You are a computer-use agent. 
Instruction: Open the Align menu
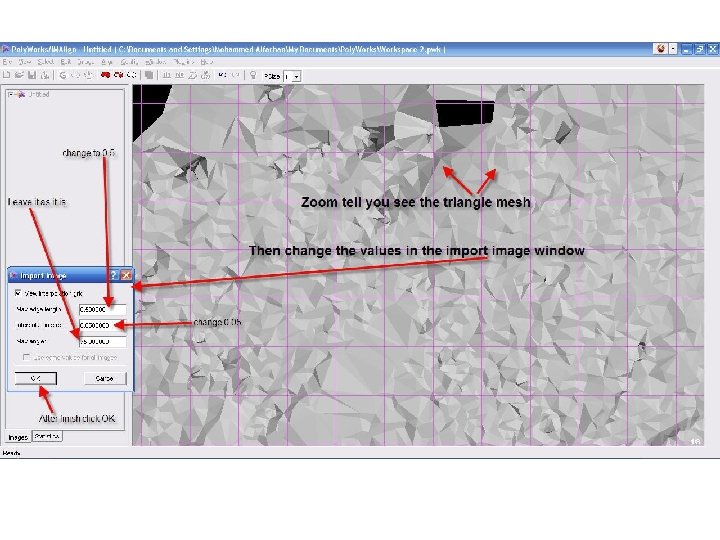coord(107,62)
